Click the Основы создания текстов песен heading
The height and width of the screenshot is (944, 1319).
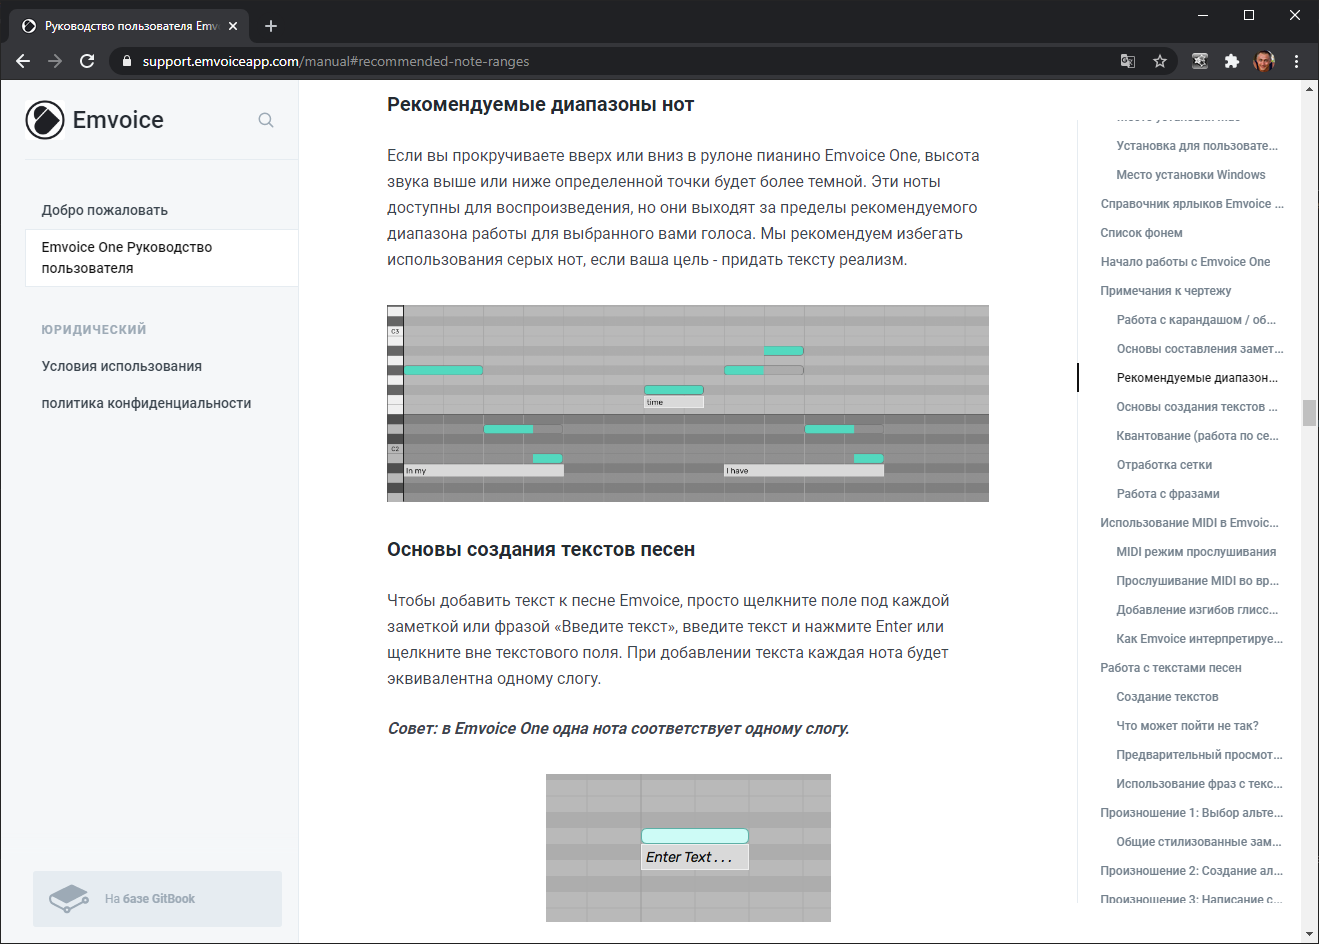coord(541,550)
